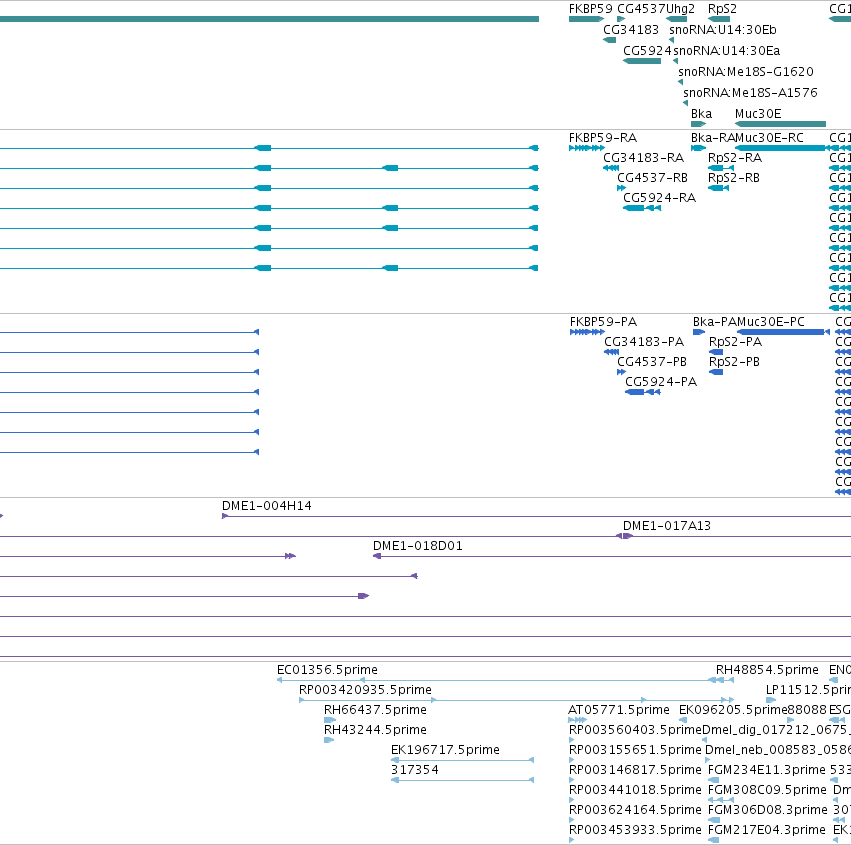Click the FGM217E04.3prime EST label

pos(767,830)
